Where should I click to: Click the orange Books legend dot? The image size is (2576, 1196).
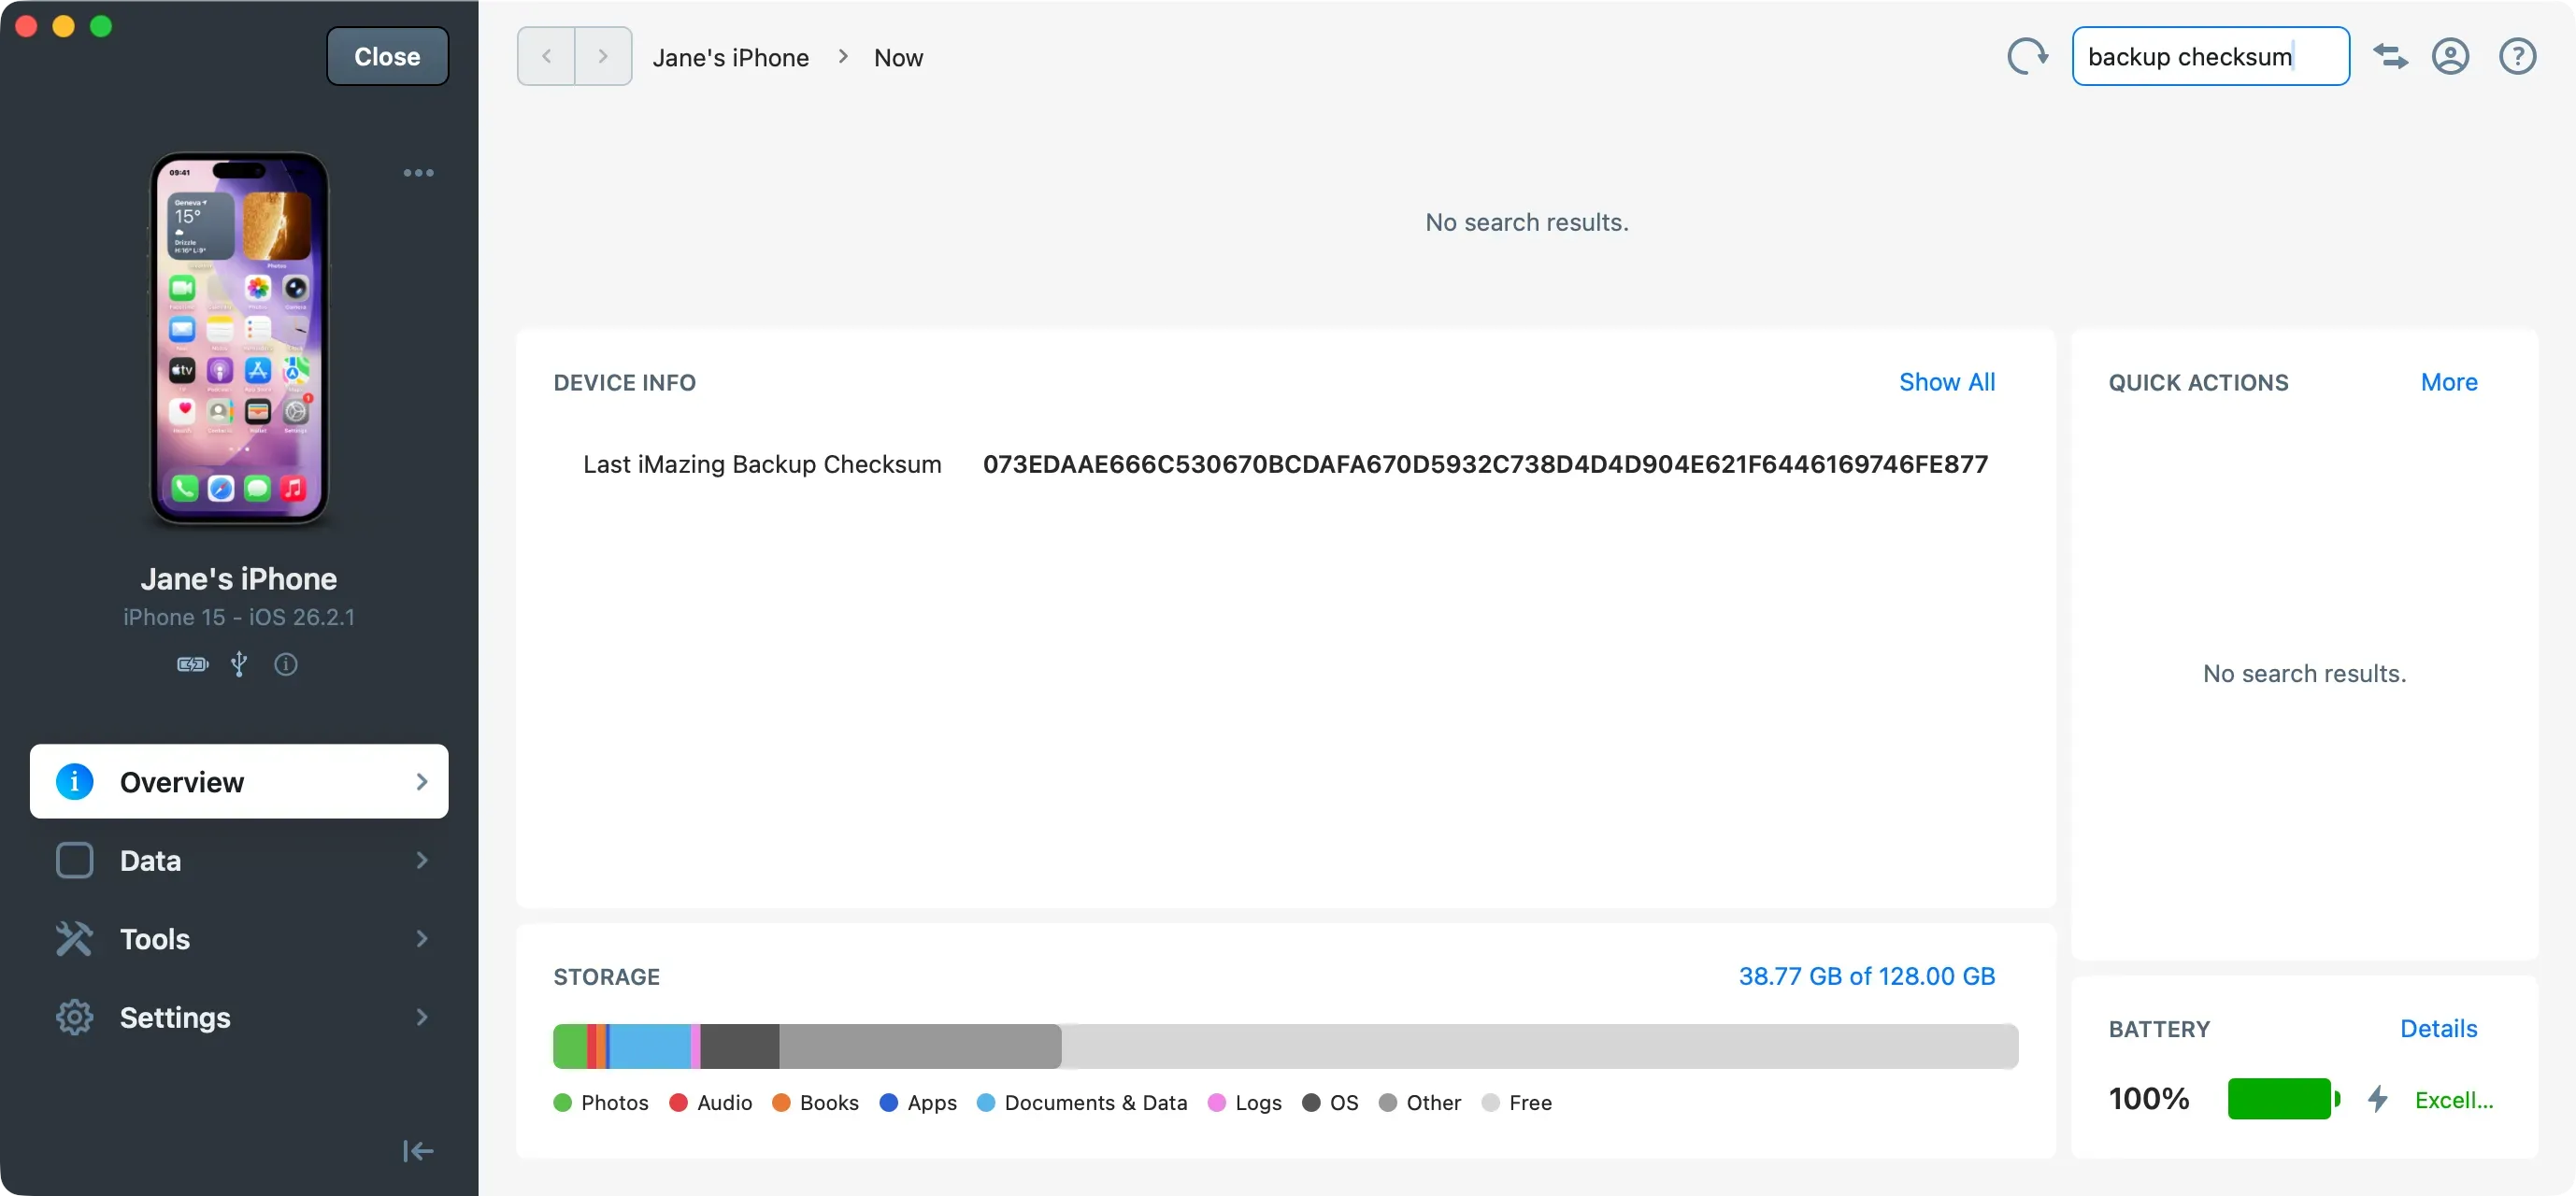point(781,1103)
